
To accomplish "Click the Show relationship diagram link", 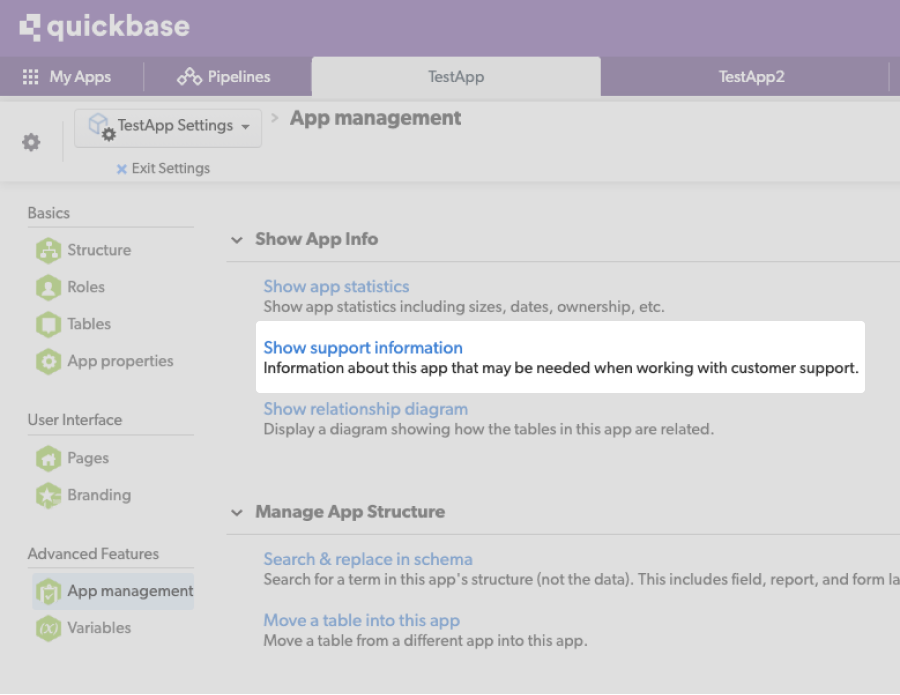I will pyautogui.click(x=364, y=408).
